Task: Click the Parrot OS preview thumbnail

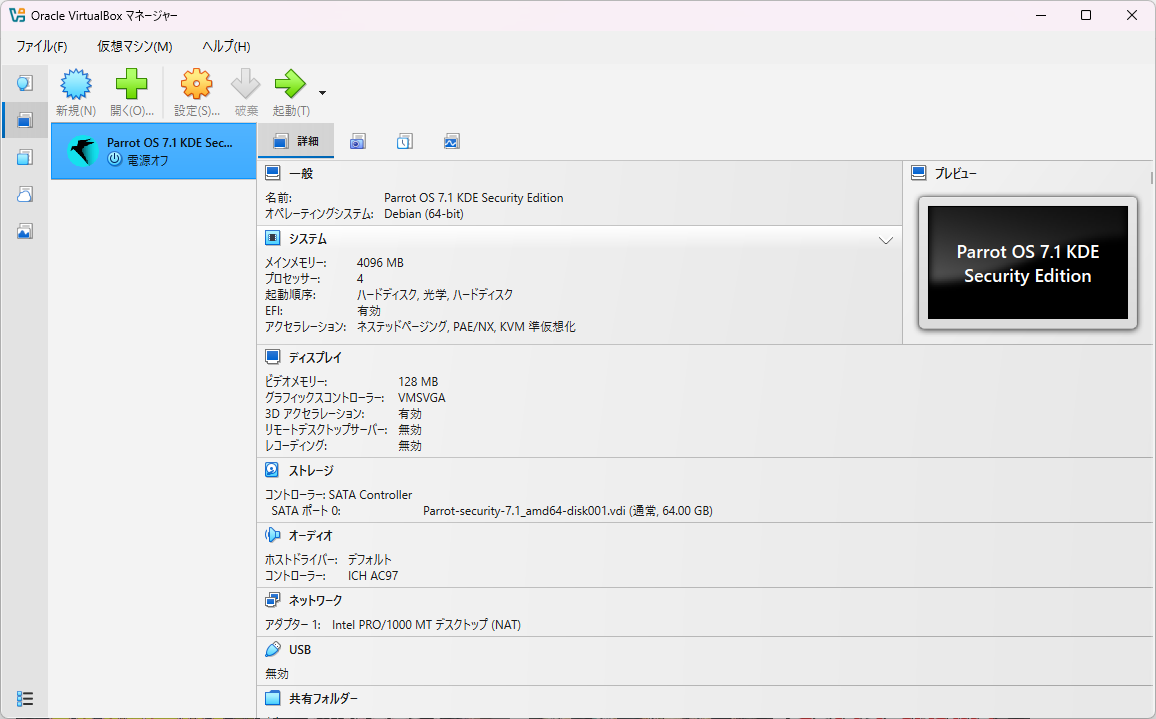Action: [1028, 263]
